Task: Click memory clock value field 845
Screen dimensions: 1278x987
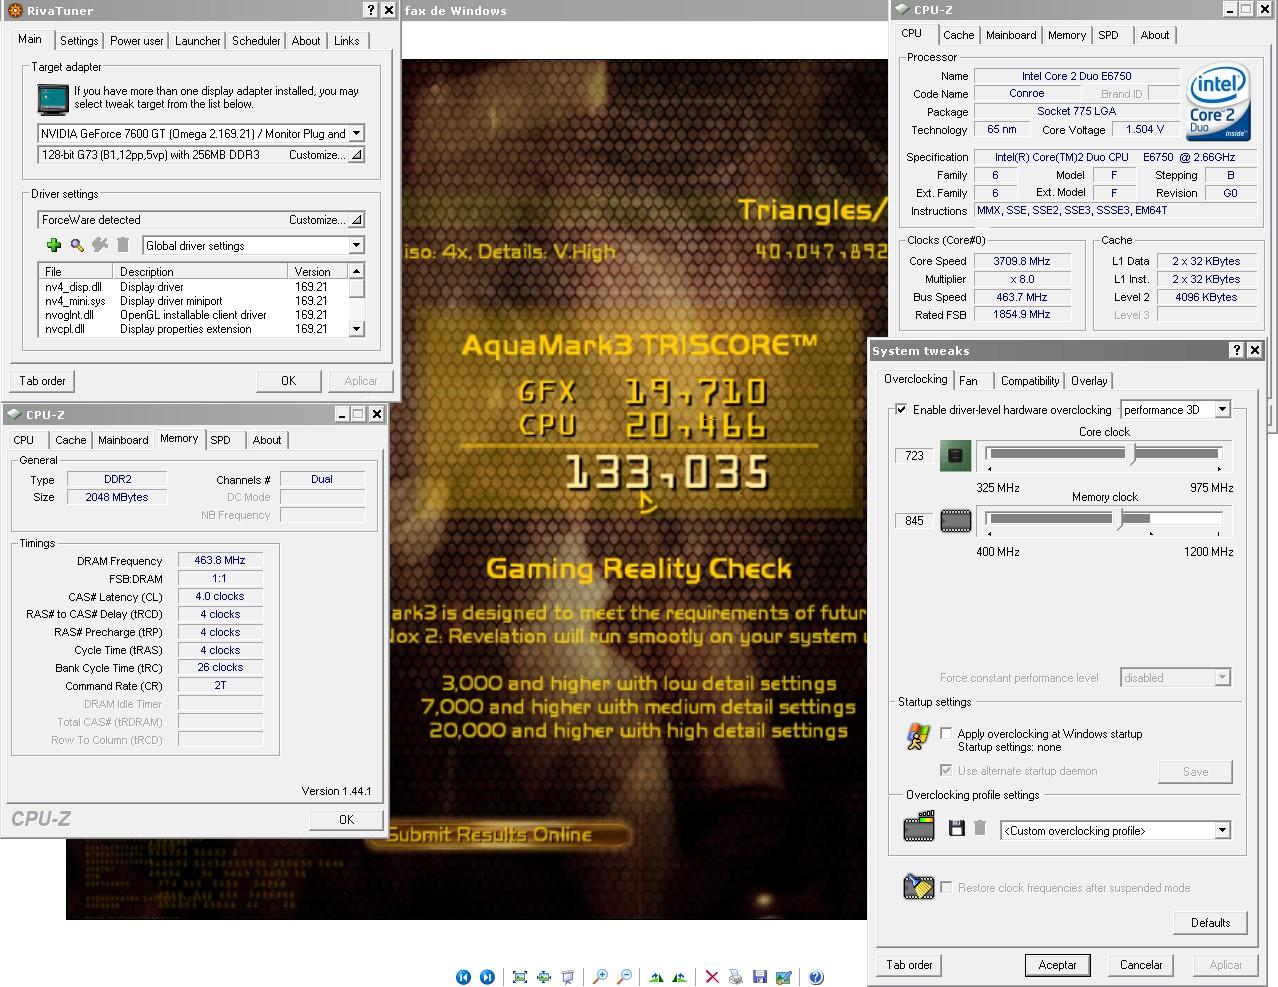Action: tap(914, 521)
